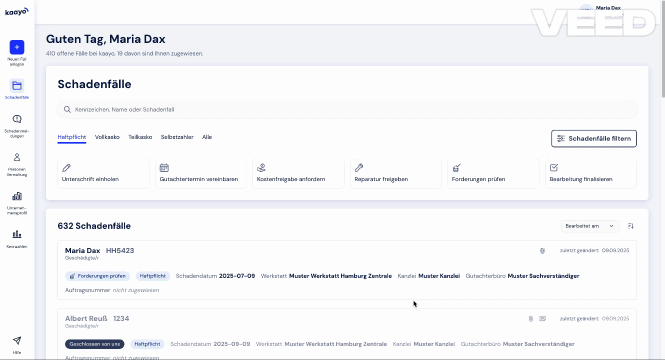Click message icon on Albert Reuß case
The image size is (665, 360).
click(x=542, y=318)
